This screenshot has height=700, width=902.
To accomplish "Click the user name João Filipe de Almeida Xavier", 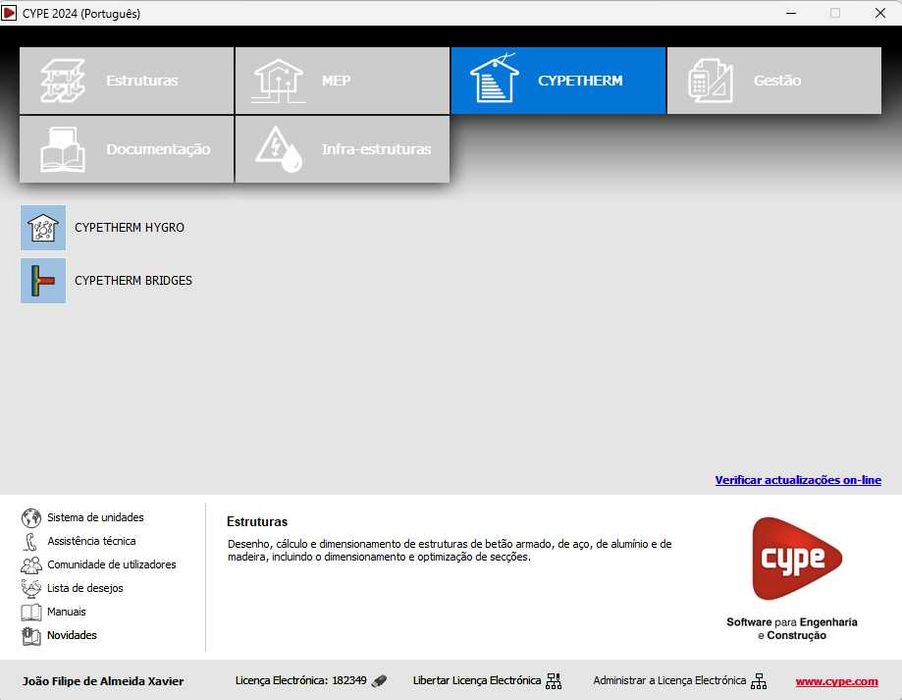I will click(x=103, y=682).
